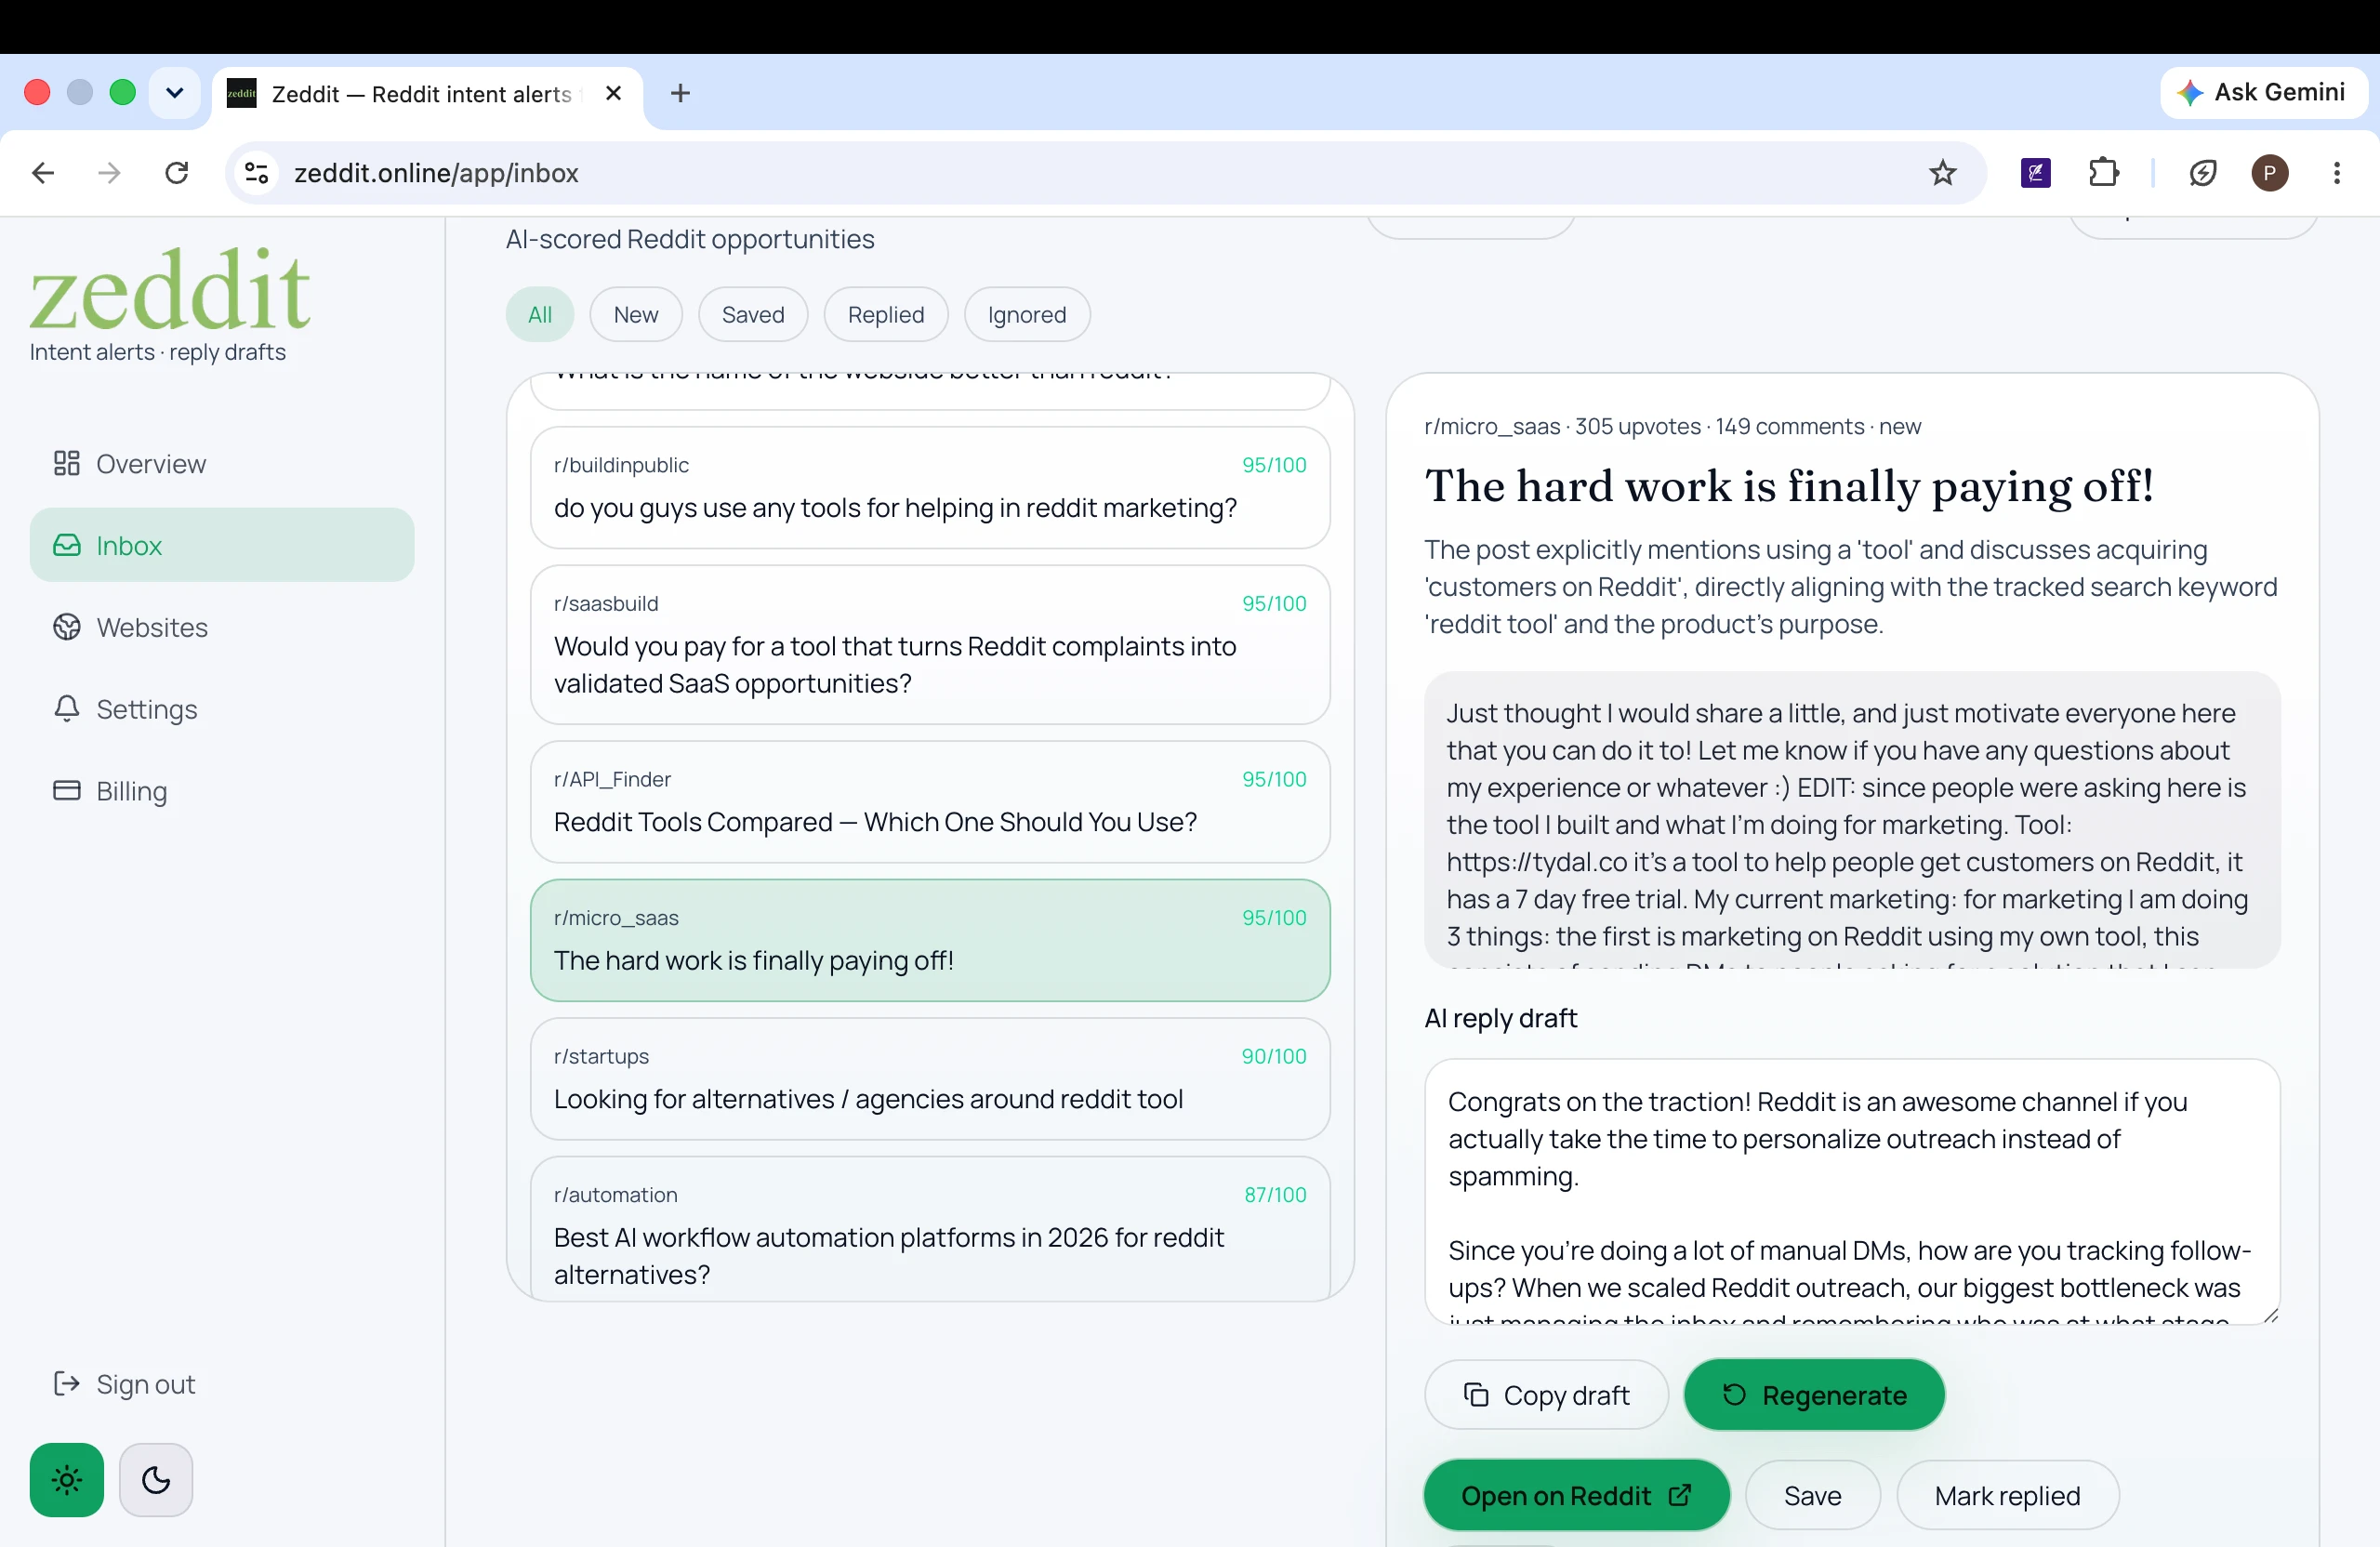
Task: Click the post title heading in detail panel
Action: pos(1789,486)
